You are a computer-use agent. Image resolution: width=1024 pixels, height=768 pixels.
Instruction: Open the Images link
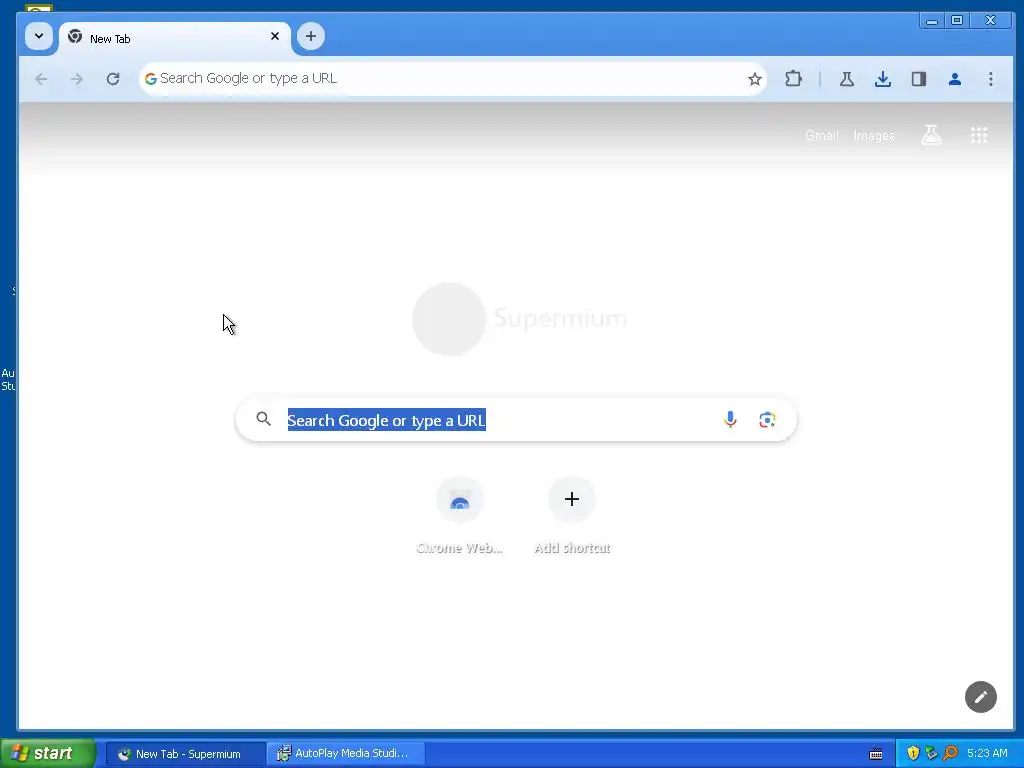874,136
